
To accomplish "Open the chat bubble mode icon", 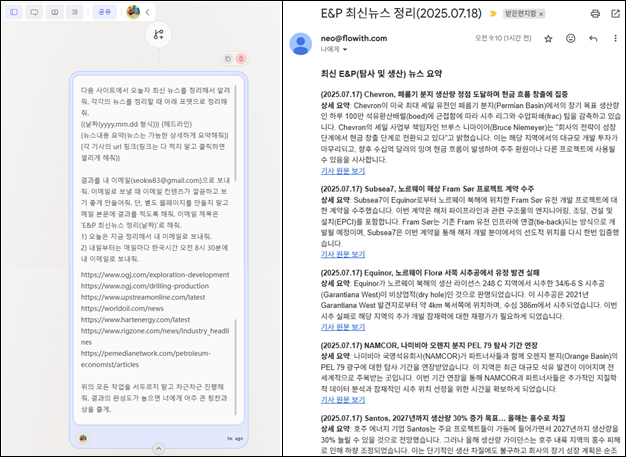I will 34,12.
